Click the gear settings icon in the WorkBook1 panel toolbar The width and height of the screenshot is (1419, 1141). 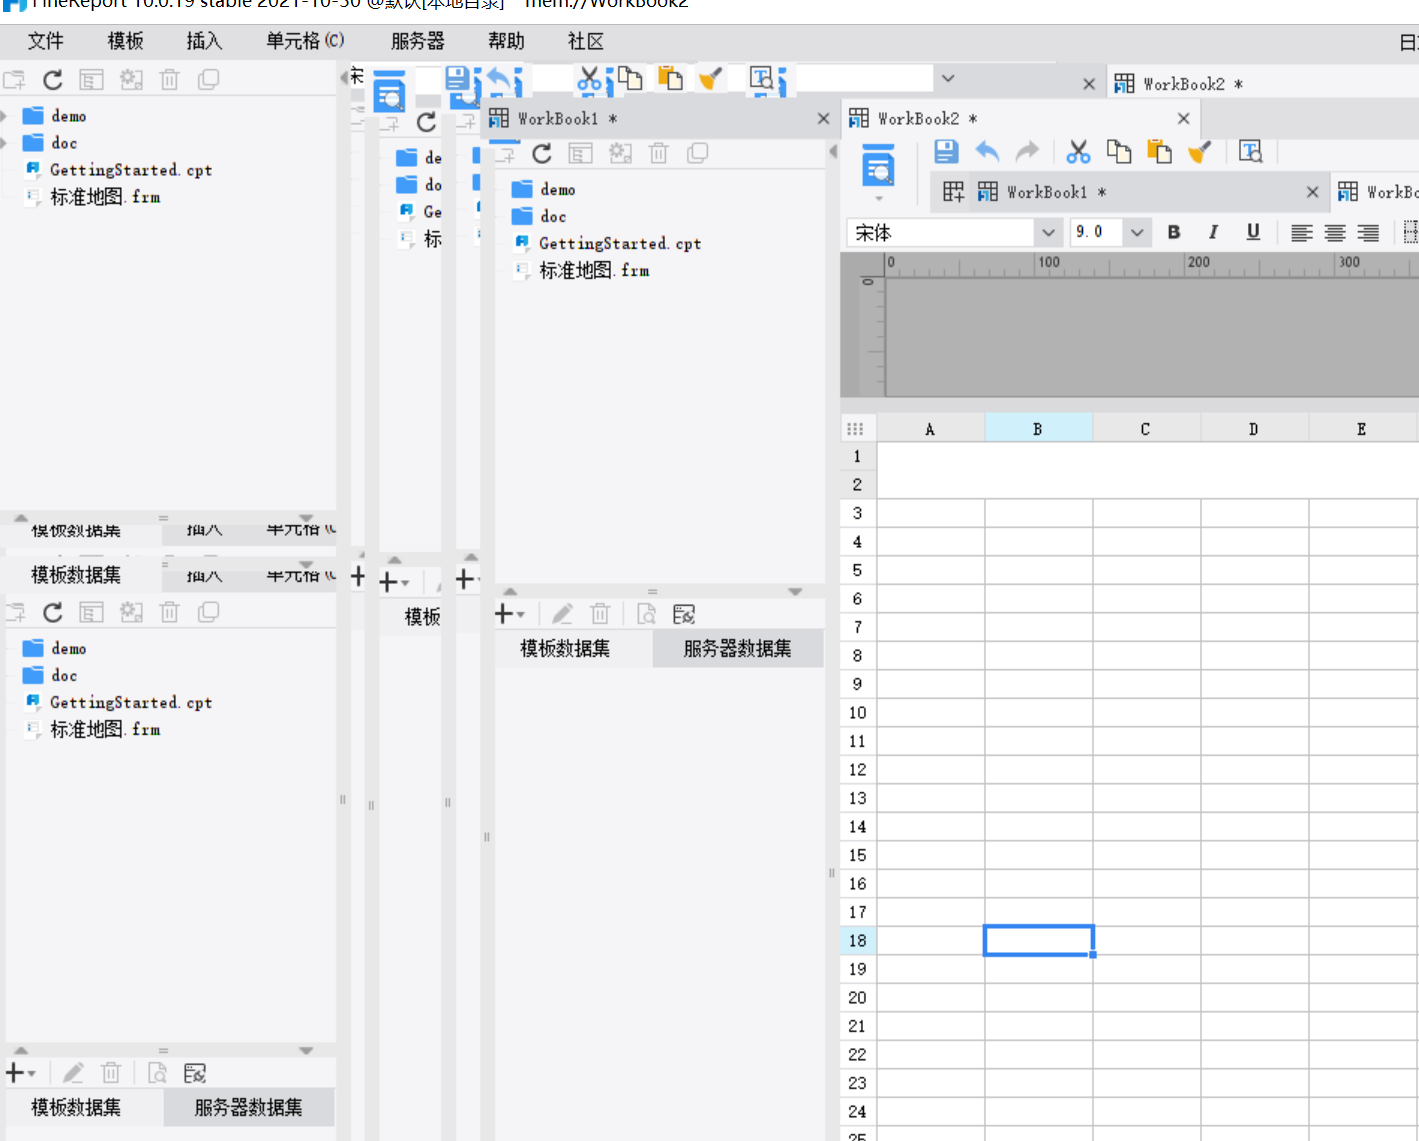pos(620,153)
